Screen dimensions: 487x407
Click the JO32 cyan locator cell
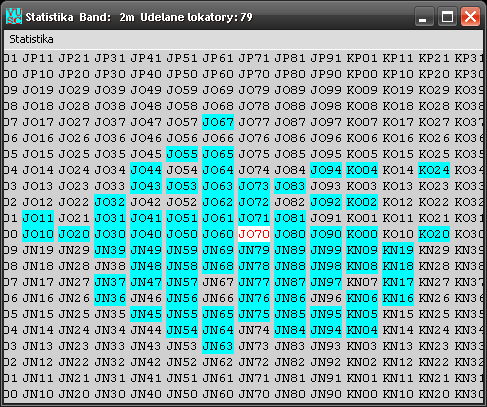click(110, 202)
